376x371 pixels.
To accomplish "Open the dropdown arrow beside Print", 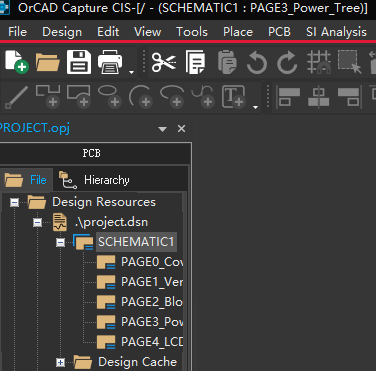I will tap(131, 72).
